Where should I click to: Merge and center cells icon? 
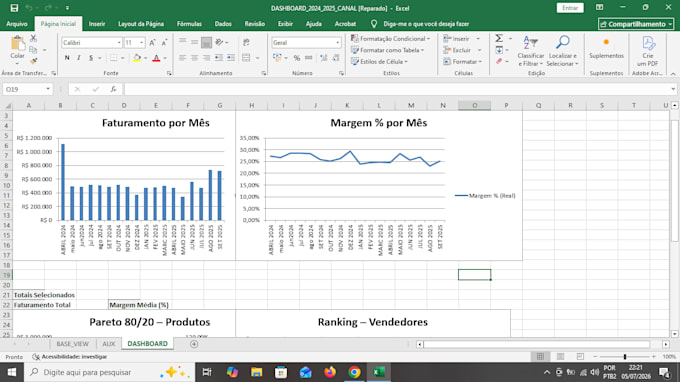click(246, 58)
